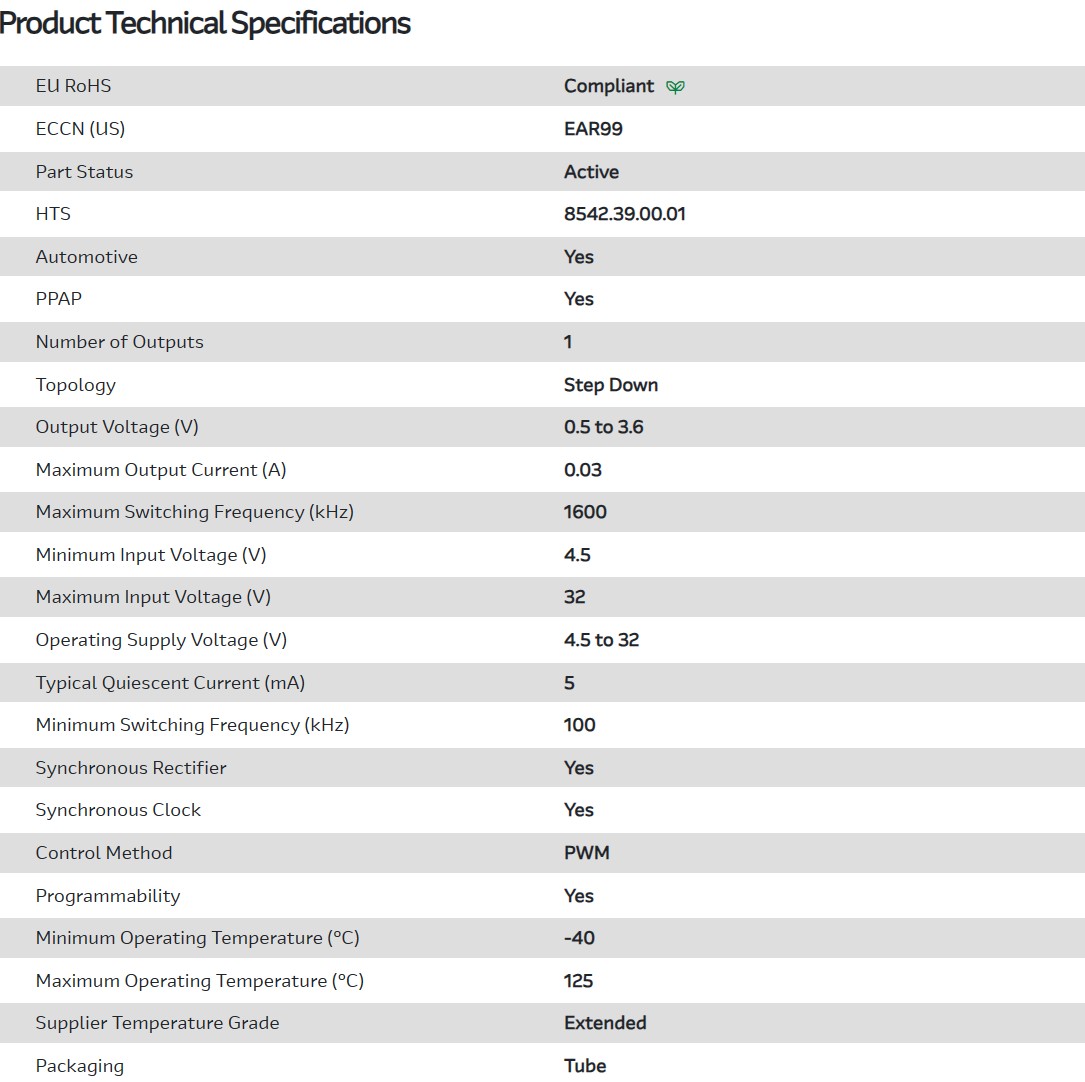The height and width of the screenshot is (1082, 1085).
Task: Click the Automotive row label
Action: click(x=86, y=257)
